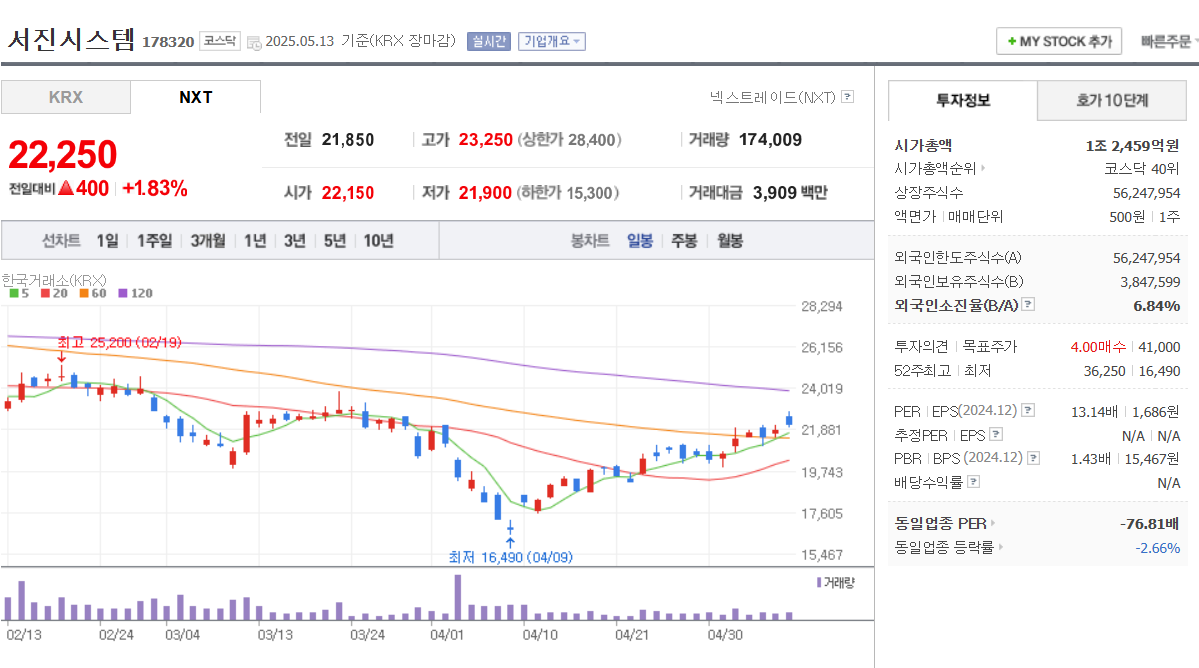This screenshot has width=1199, height=668.
Task: Open the 넥스트레이드(NXT) help icon
Action: (x=848, y=96)
